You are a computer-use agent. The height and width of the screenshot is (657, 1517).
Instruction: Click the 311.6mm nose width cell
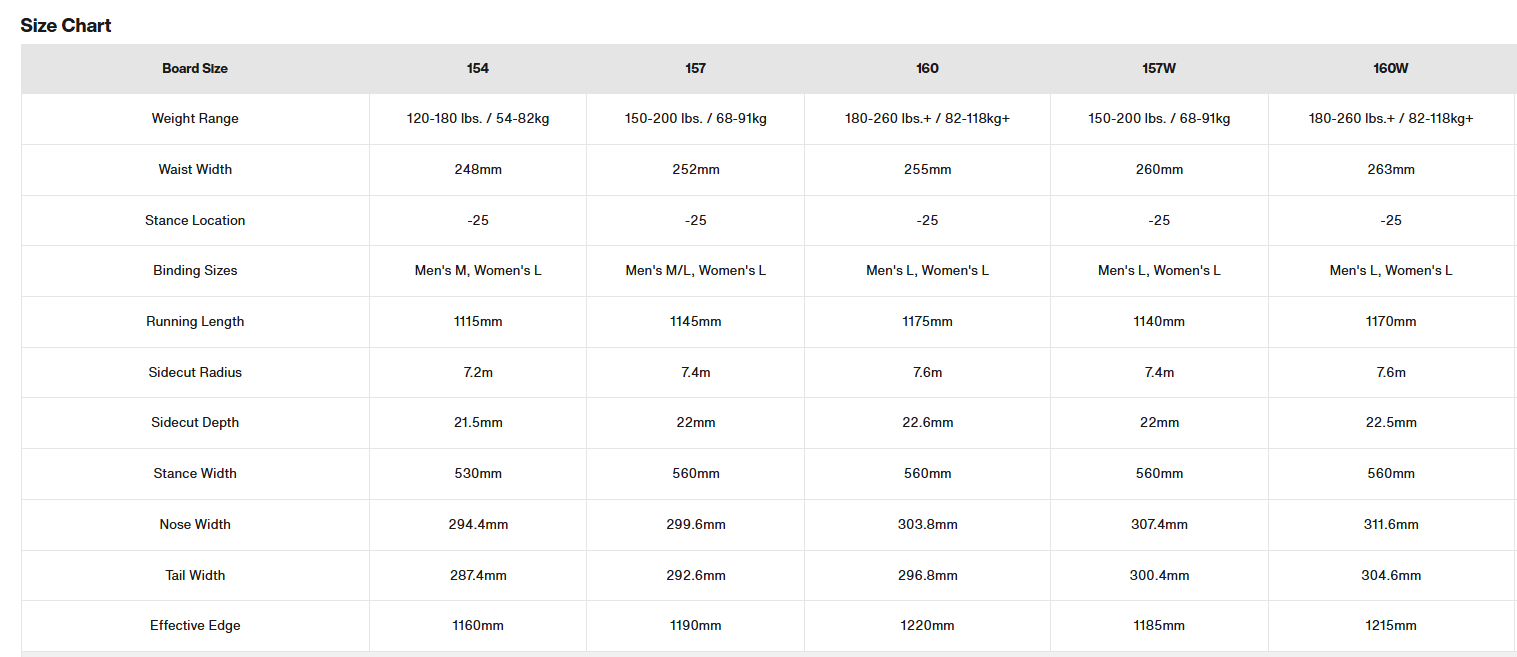click(x=1391, y=524)
